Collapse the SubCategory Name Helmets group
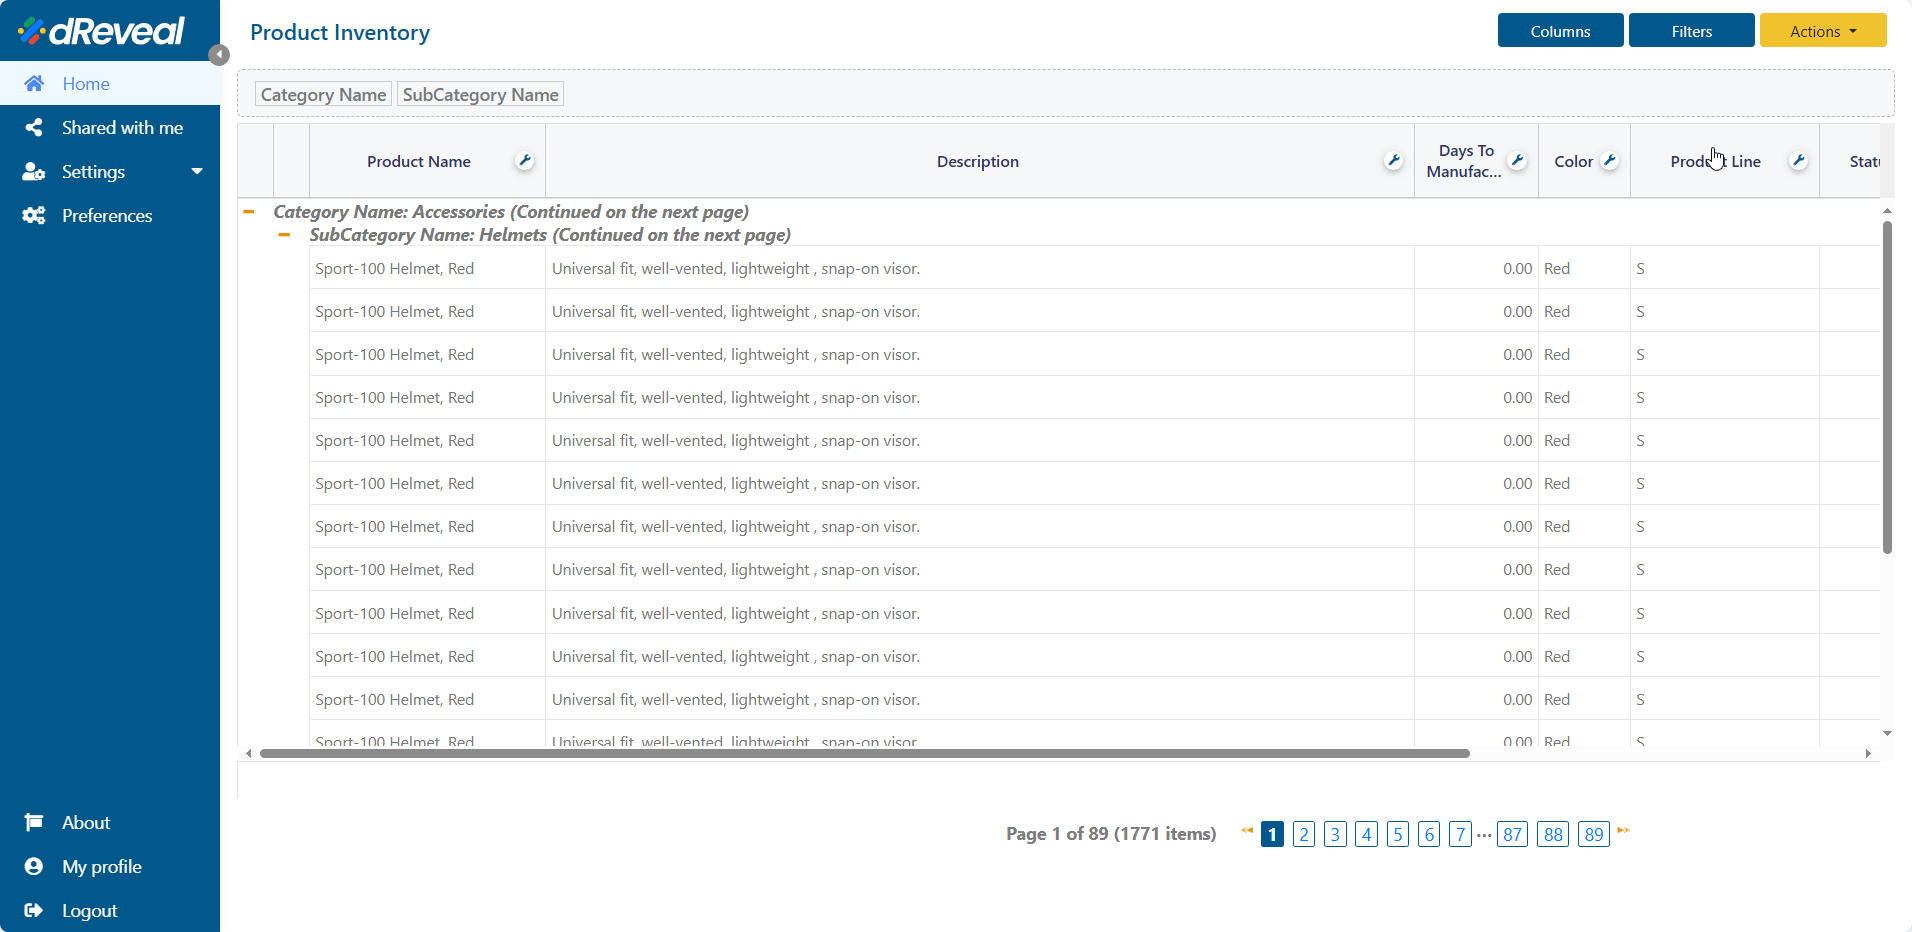This screenshot has height=932, width=1912. (285, 235)
